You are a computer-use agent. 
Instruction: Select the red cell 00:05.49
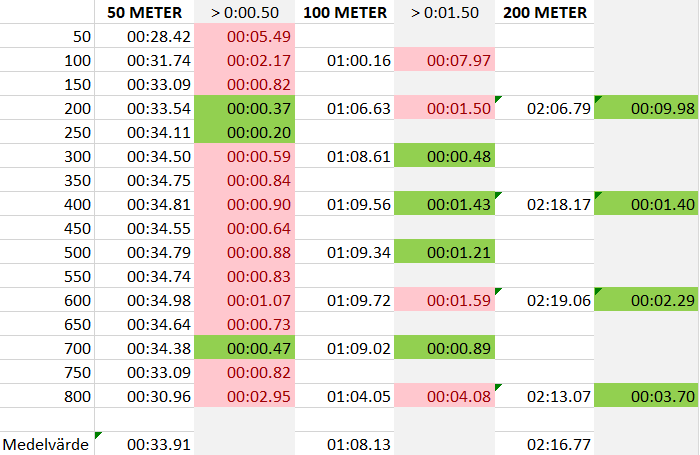point(244,37)
